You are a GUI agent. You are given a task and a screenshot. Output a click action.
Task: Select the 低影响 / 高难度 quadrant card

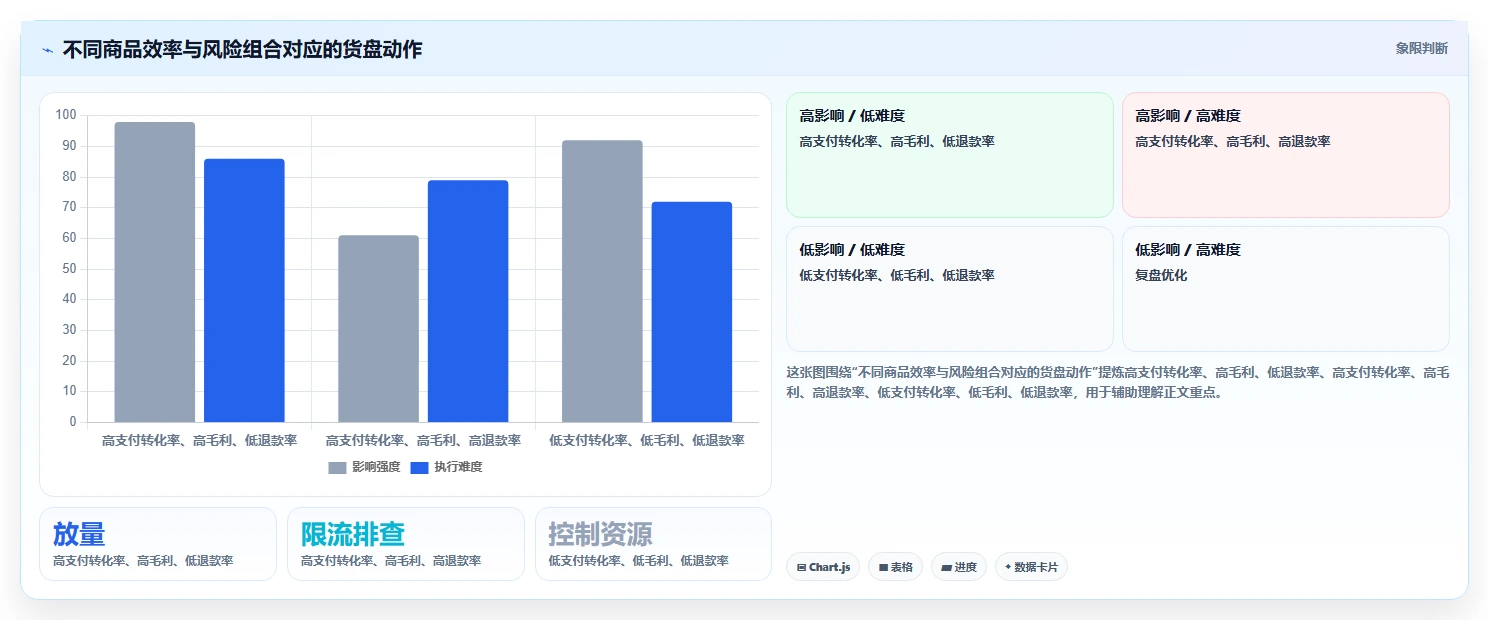coord(1286,289)
